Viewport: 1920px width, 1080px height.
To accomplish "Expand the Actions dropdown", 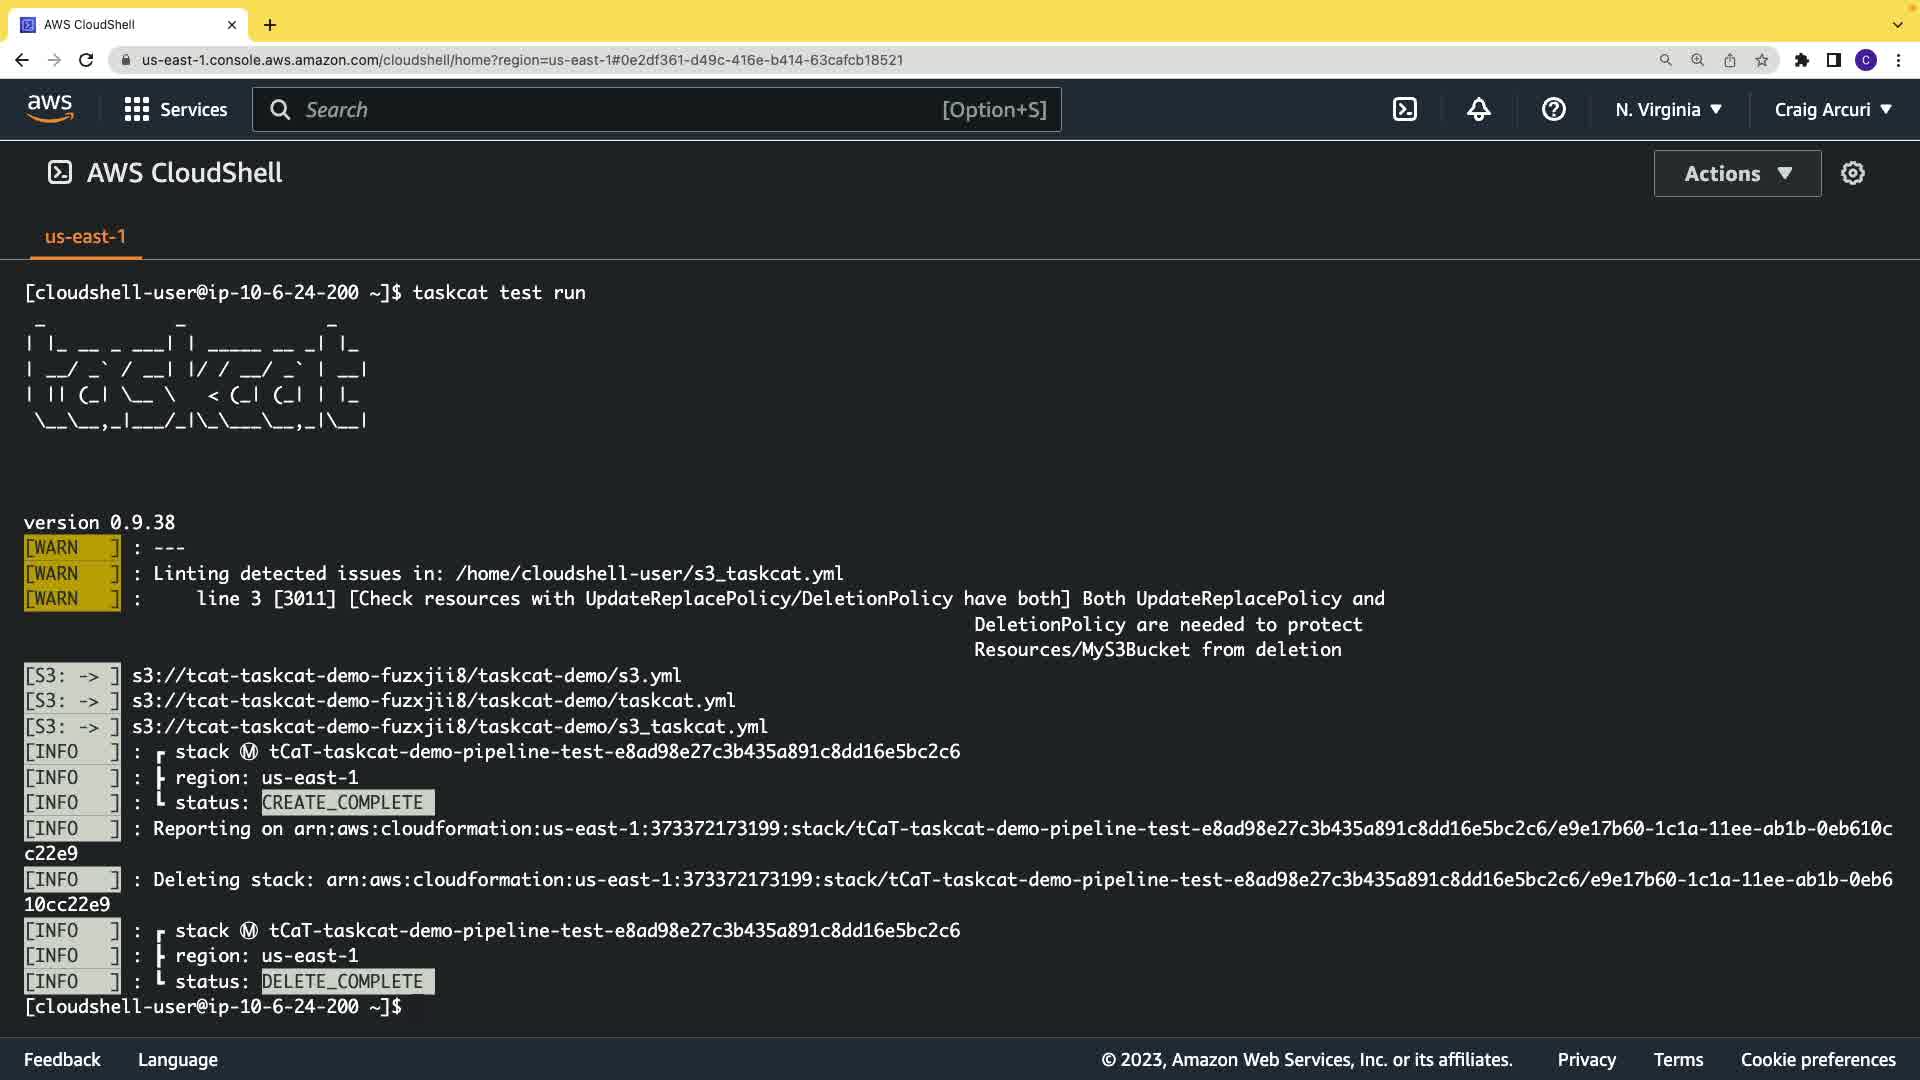I will 1737,174.
